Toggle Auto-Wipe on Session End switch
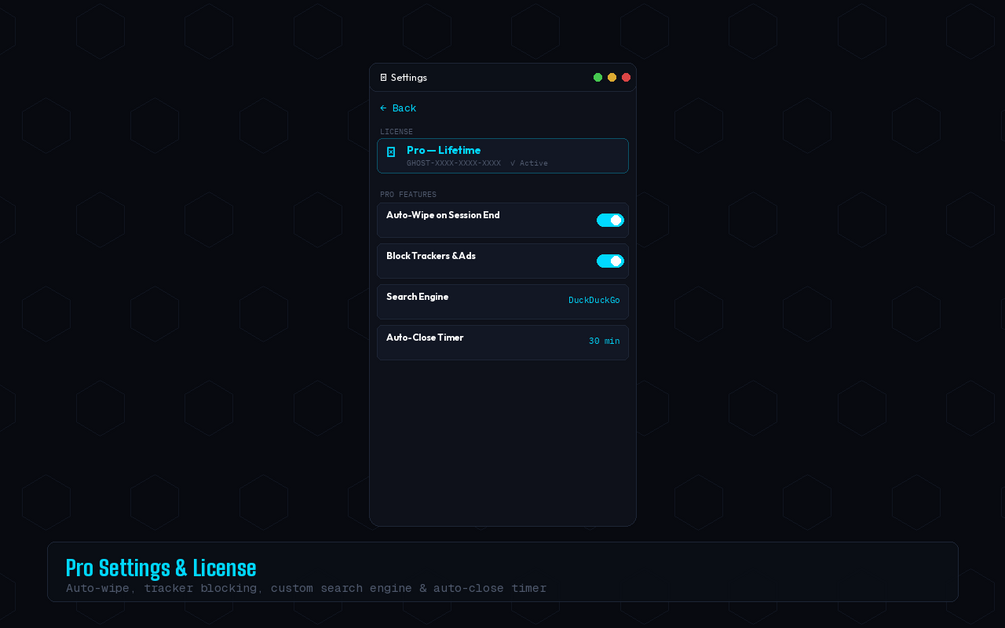 click(x=610, y=220)
